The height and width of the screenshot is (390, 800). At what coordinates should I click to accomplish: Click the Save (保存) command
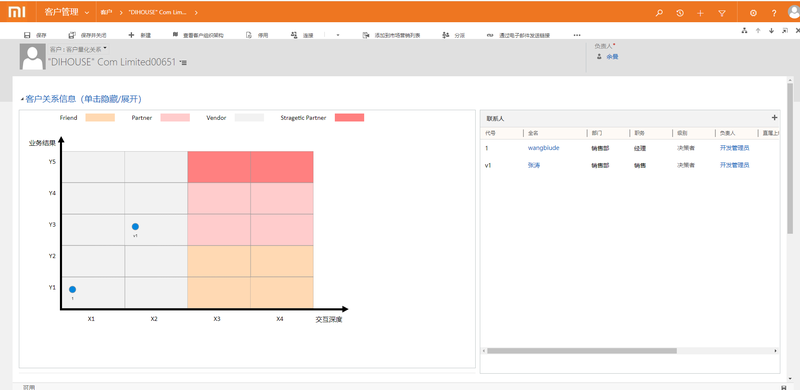[x=36, y=35]
